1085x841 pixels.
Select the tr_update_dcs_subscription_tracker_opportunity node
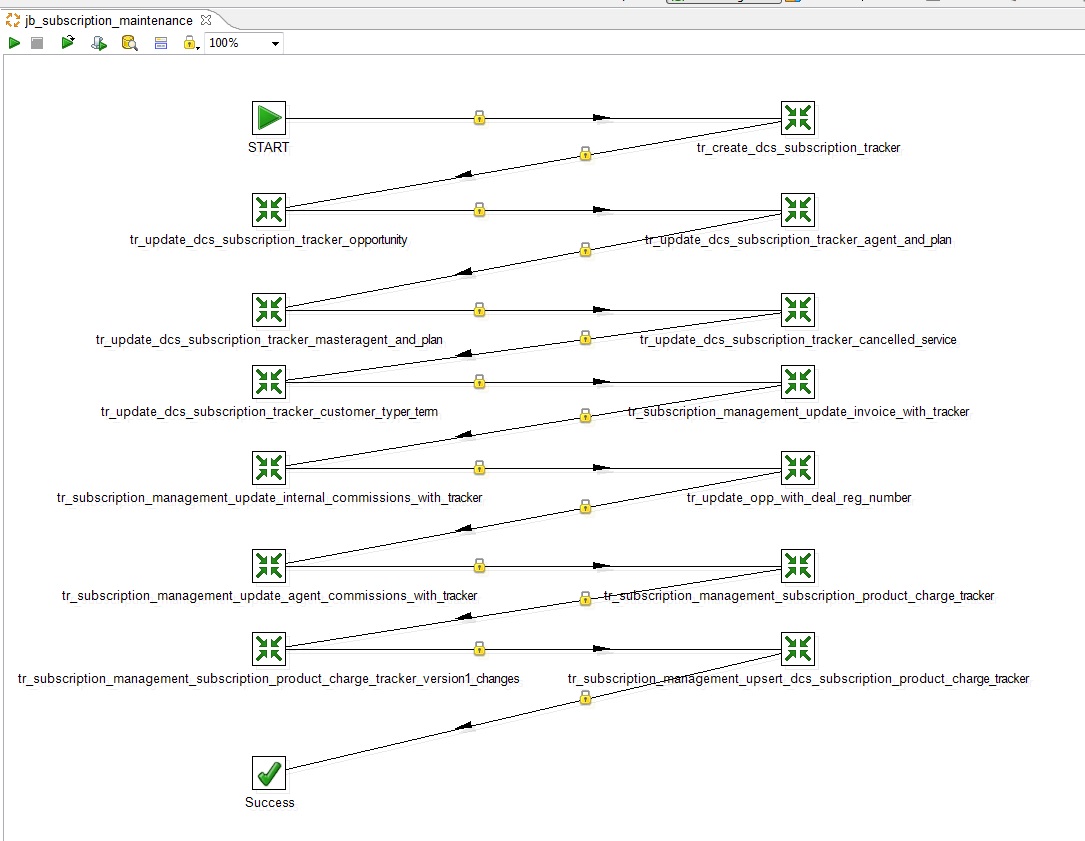click(x=268, y=210)
